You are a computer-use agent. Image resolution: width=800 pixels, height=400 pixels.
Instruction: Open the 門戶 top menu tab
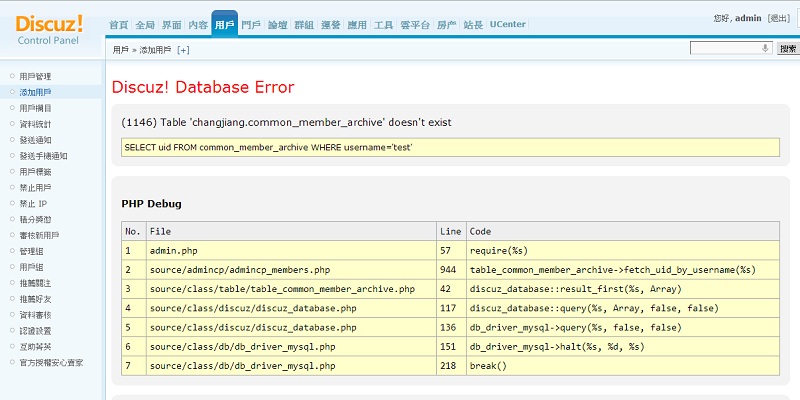(x=251, y=25)
